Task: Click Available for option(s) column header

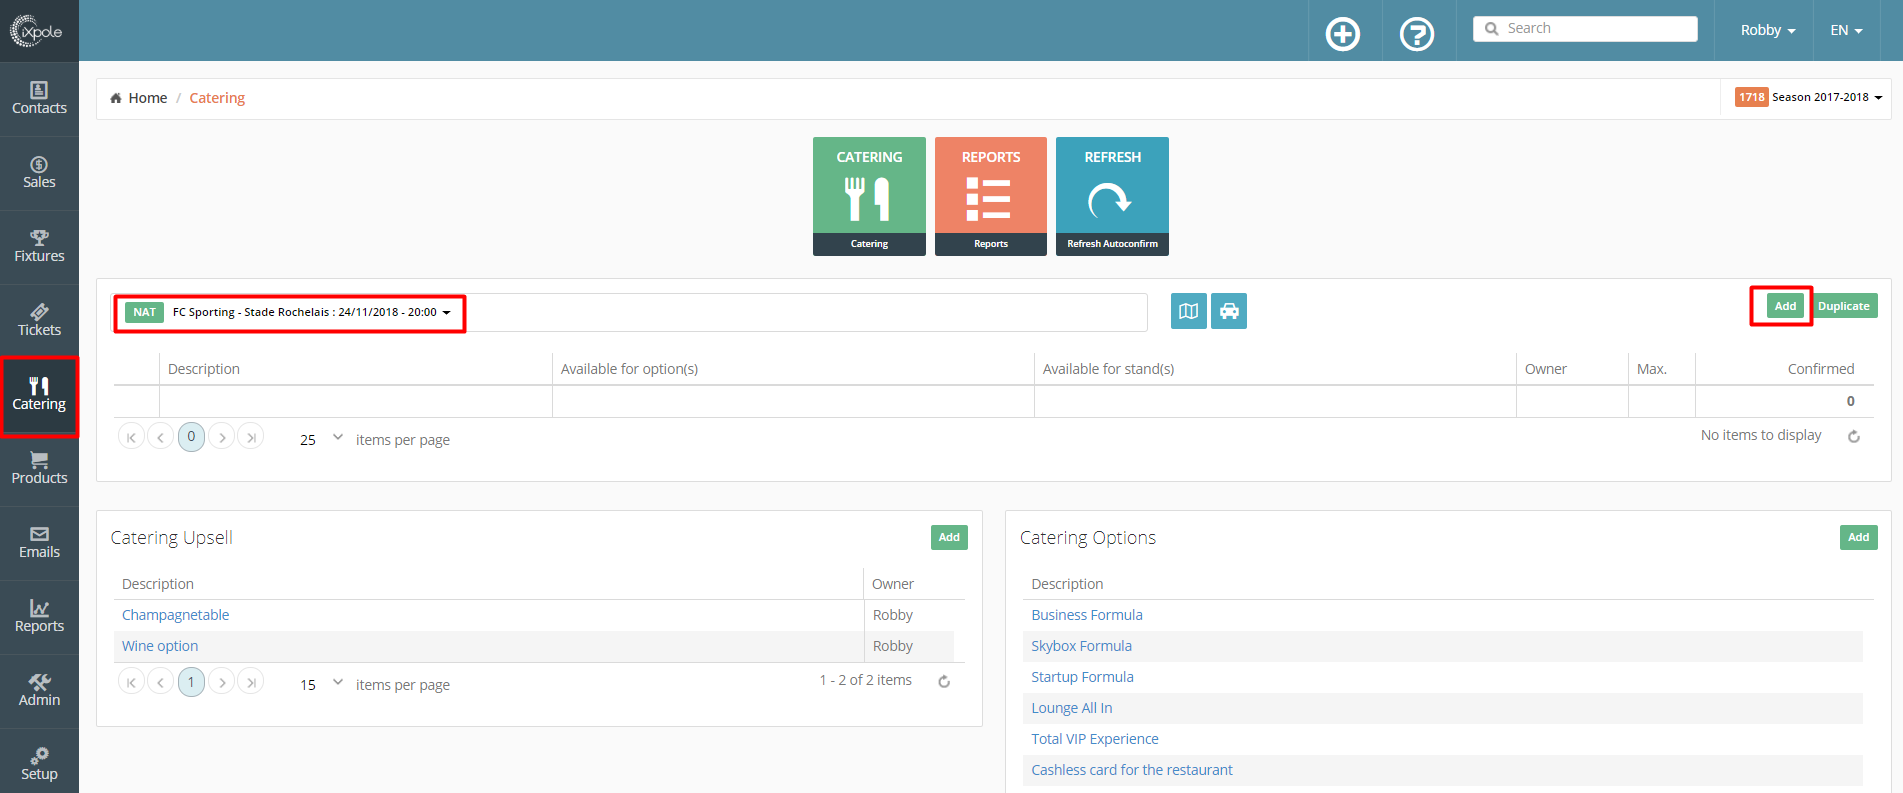Action: point(629,369)
